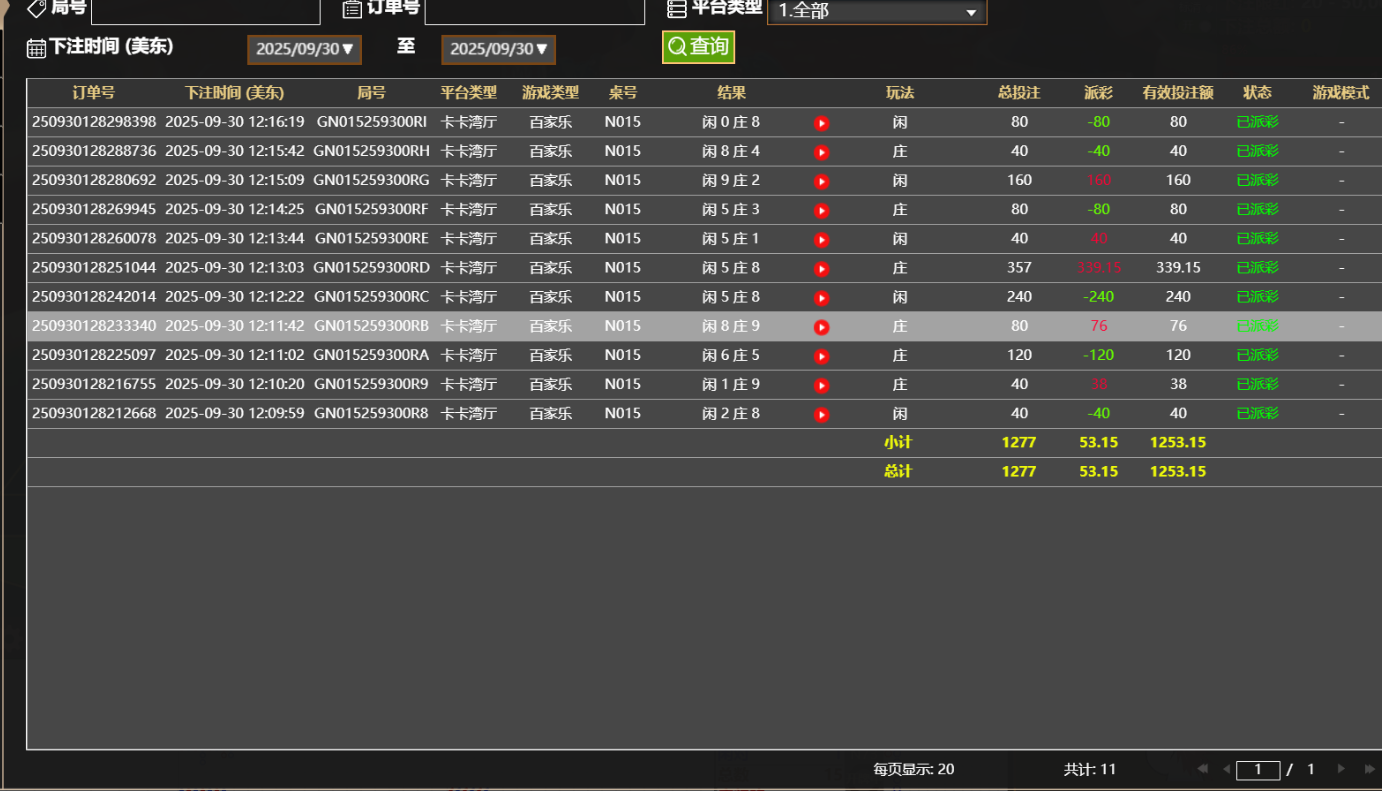This screenshot has height=791, width=1382.
Task: Open replay icon for order 250930128280692
Action: click(821, 181)
